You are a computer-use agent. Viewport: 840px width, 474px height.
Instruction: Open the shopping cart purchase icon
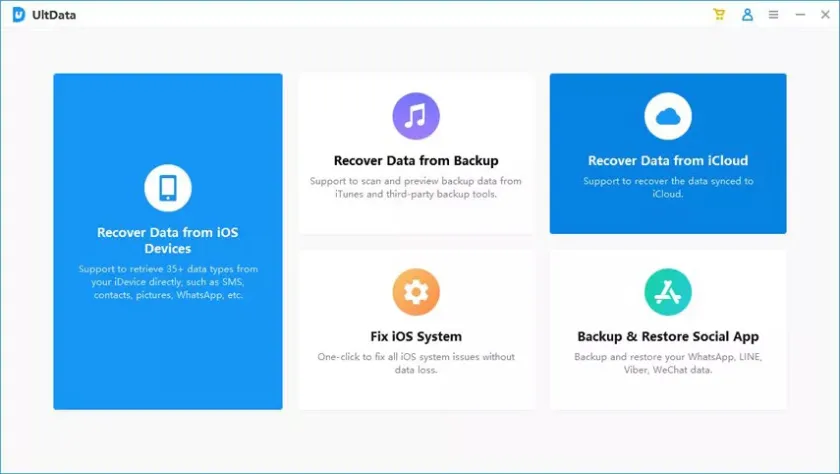point(719,15)
